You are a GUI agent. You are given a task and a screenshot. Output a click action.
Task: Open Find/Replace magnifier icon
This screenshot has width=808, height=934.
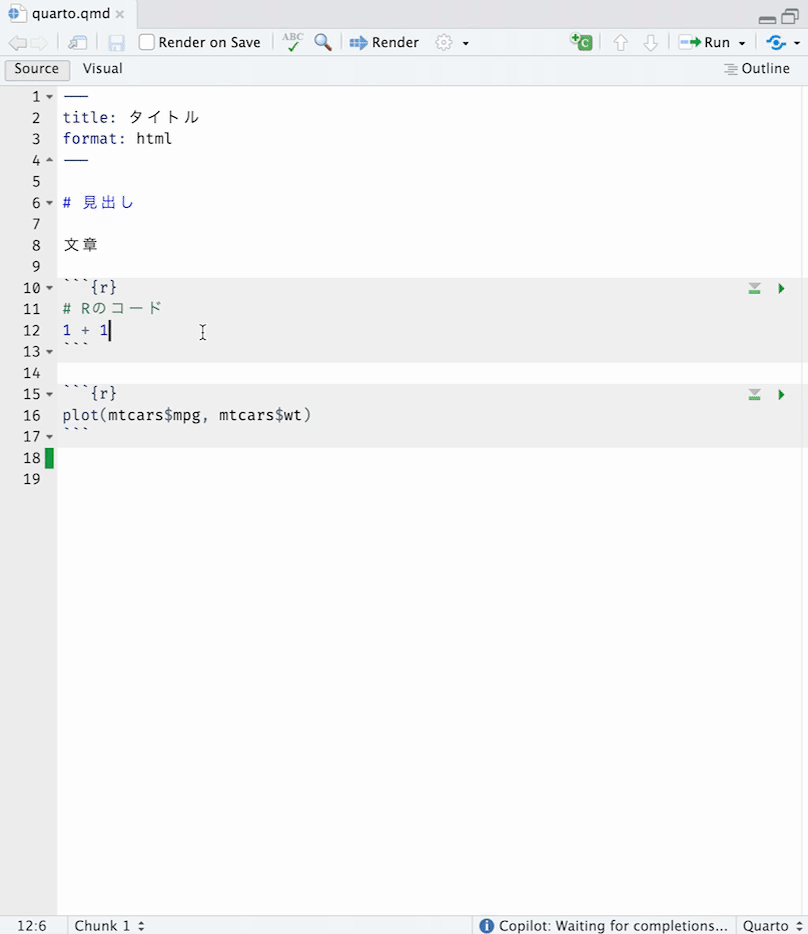[323, 42]
